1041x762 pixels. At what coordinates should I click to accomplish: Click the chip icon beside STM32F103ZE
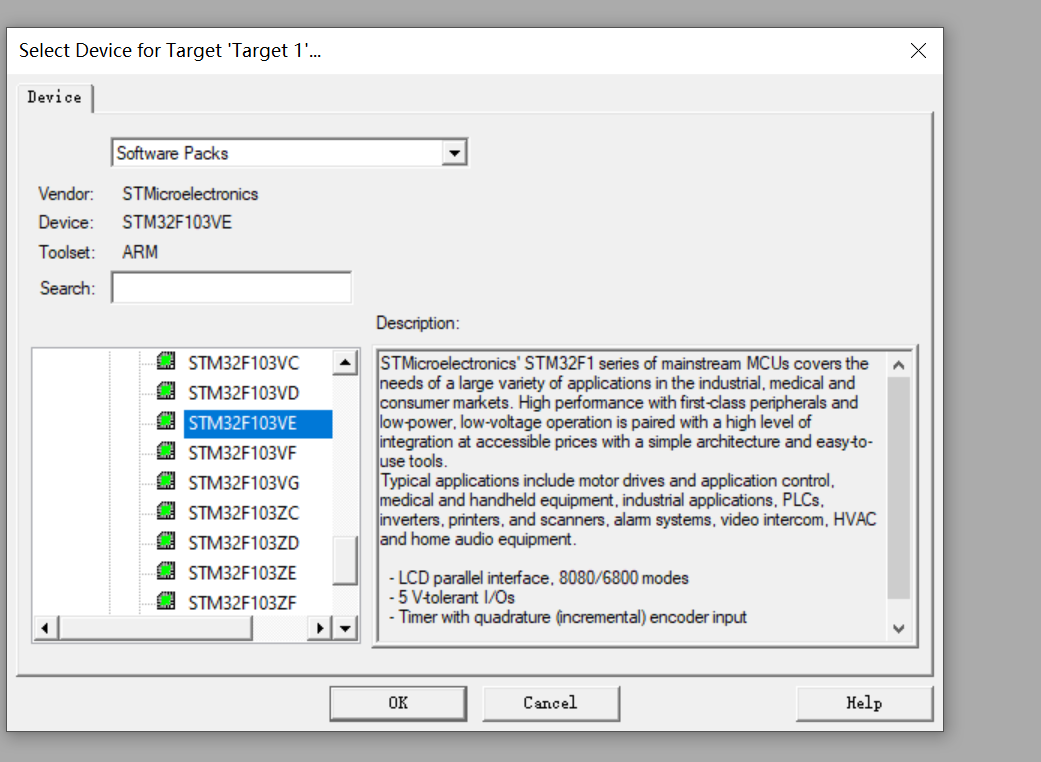pos(166,572)
